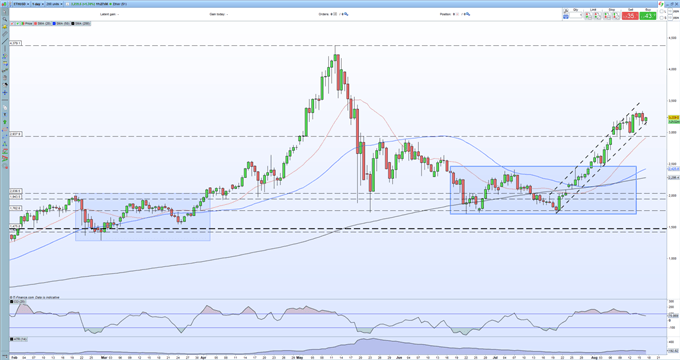Click the small red button left of Price legend

coord(12,23)
